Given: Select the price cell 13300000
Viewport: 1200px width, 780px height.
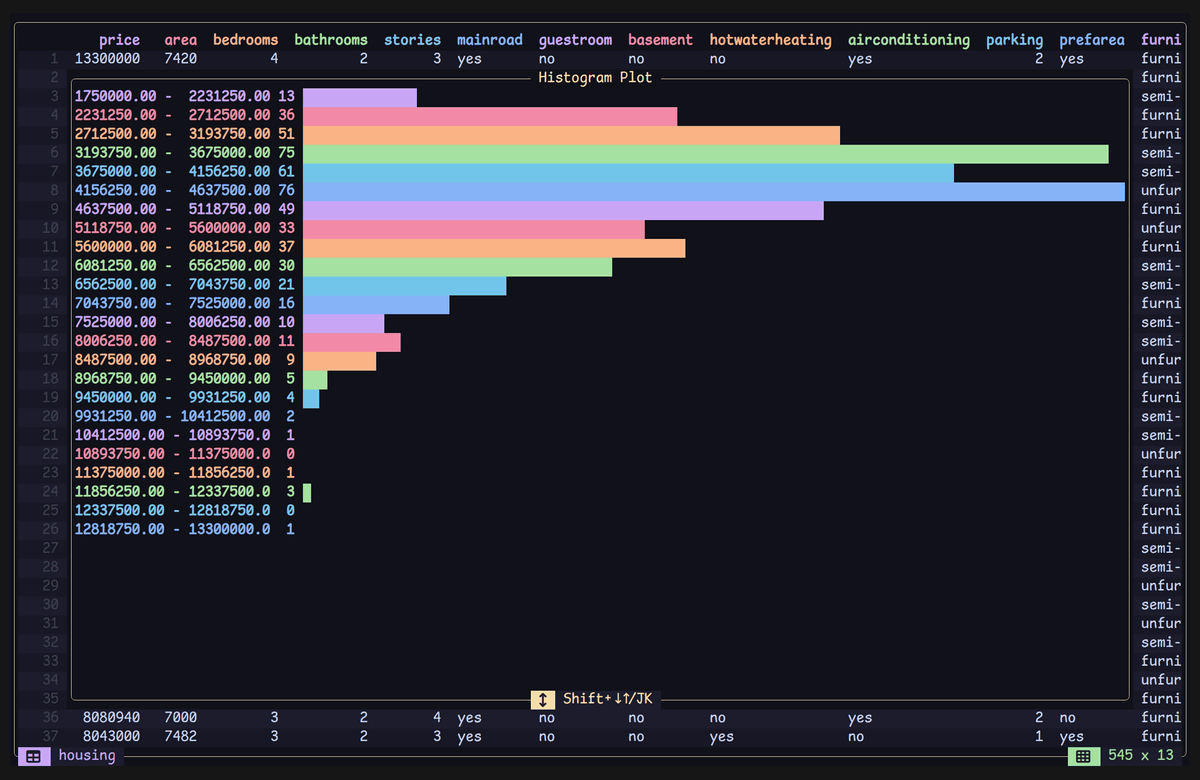Looking at the screenshot, I should click(x=108, y=59).
